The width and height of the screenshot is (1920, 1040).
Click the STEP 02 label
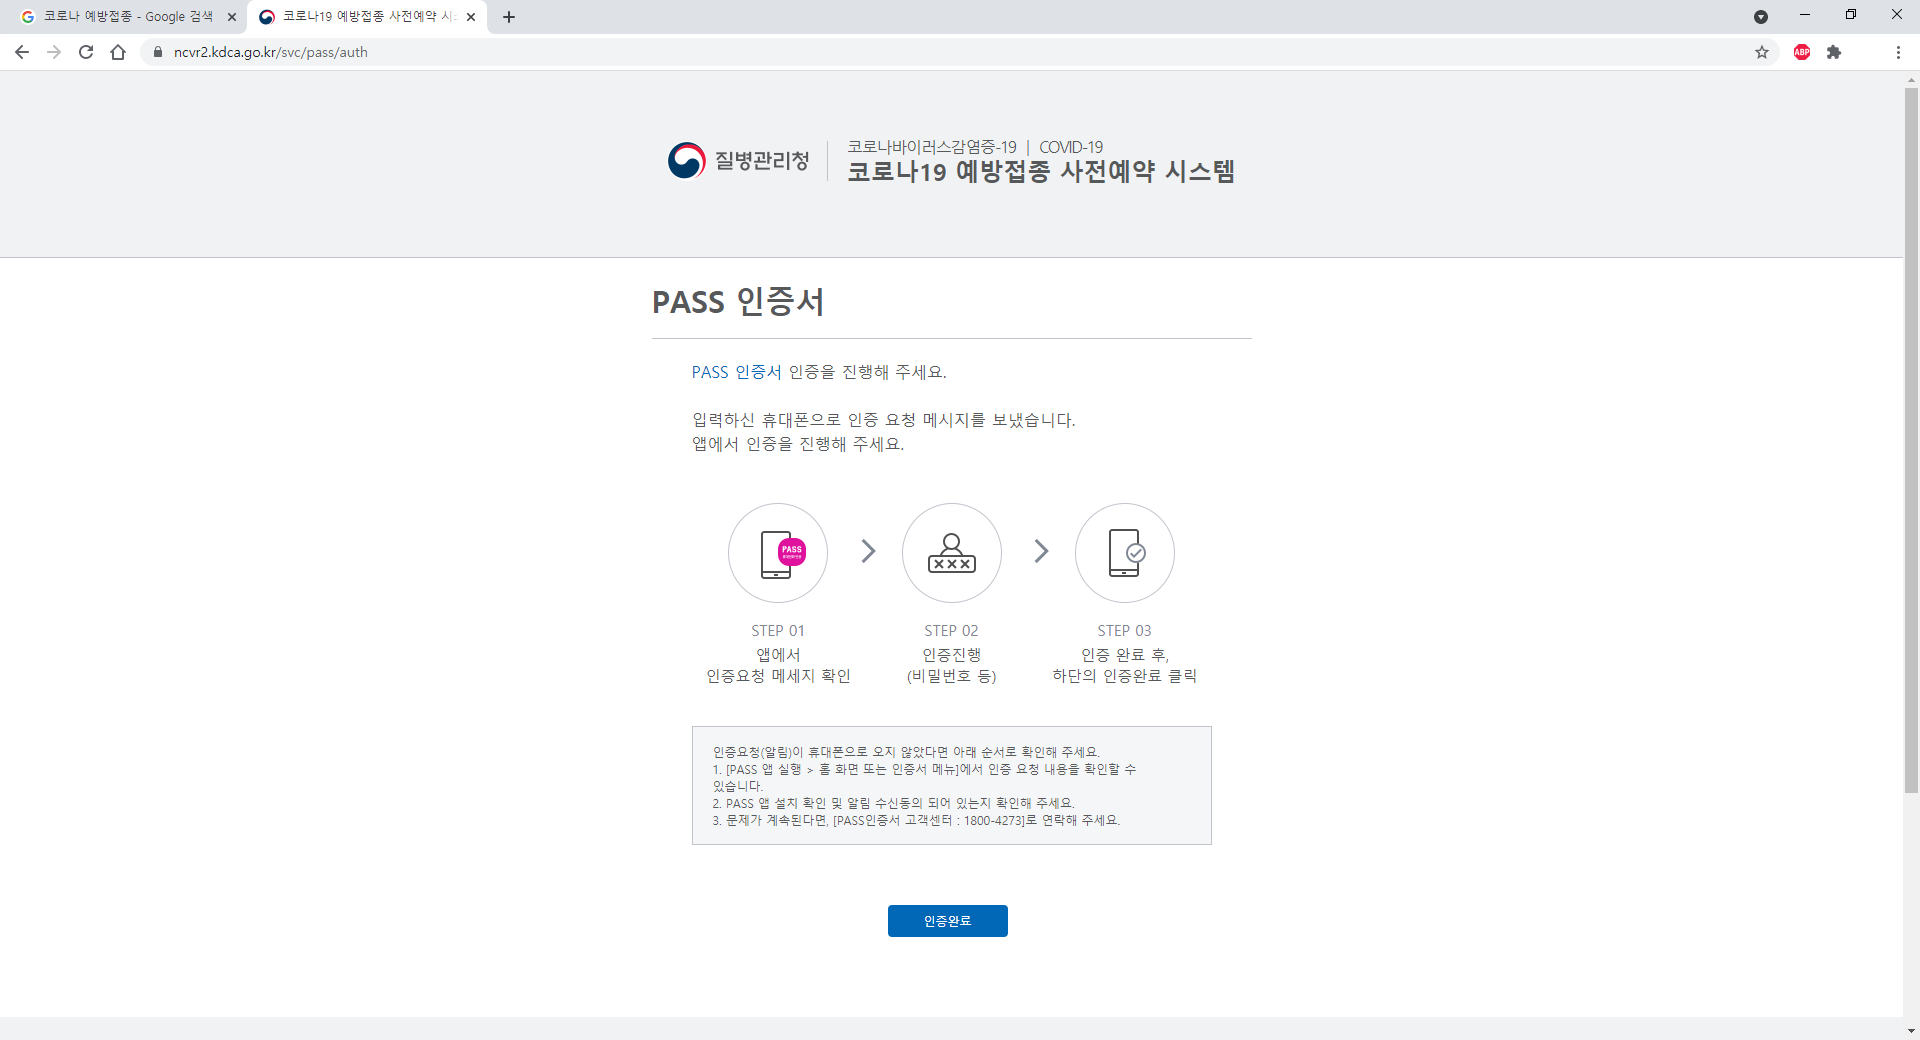click(x=951, y=631)
